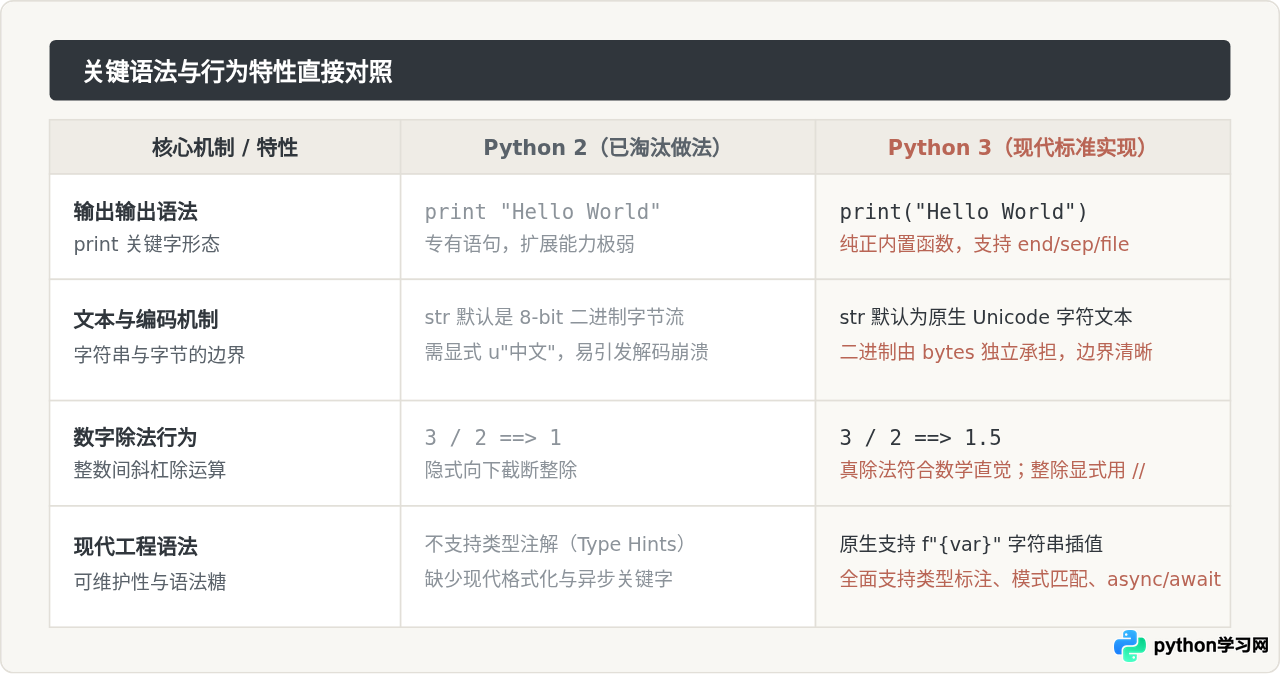This screenshot has width=1280, height=674.
Task: Click the code '3 / 2 ==> 1'
Action: click(493, 438)
